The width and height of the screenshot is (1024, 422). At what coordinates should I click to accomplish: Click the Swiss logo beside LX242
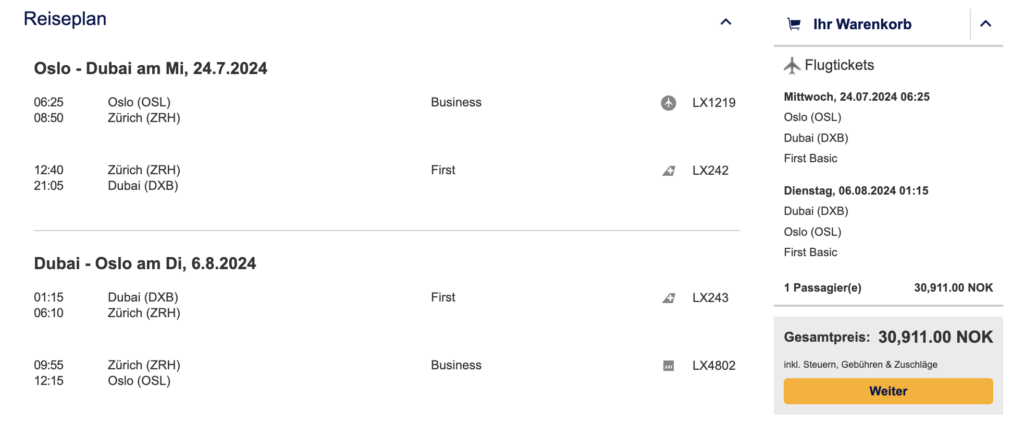669,171
